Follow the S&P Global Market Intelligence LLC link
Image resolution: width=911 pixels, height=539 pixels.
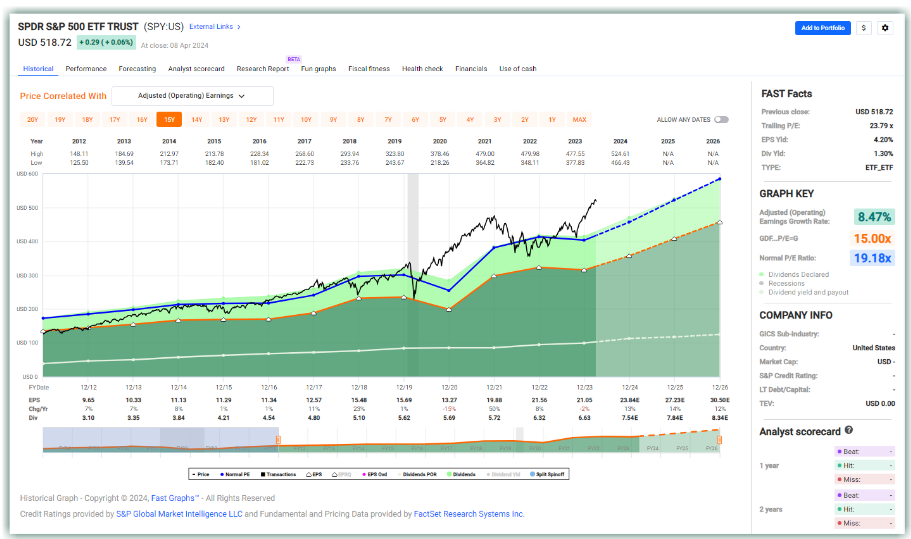click(180, 514)
